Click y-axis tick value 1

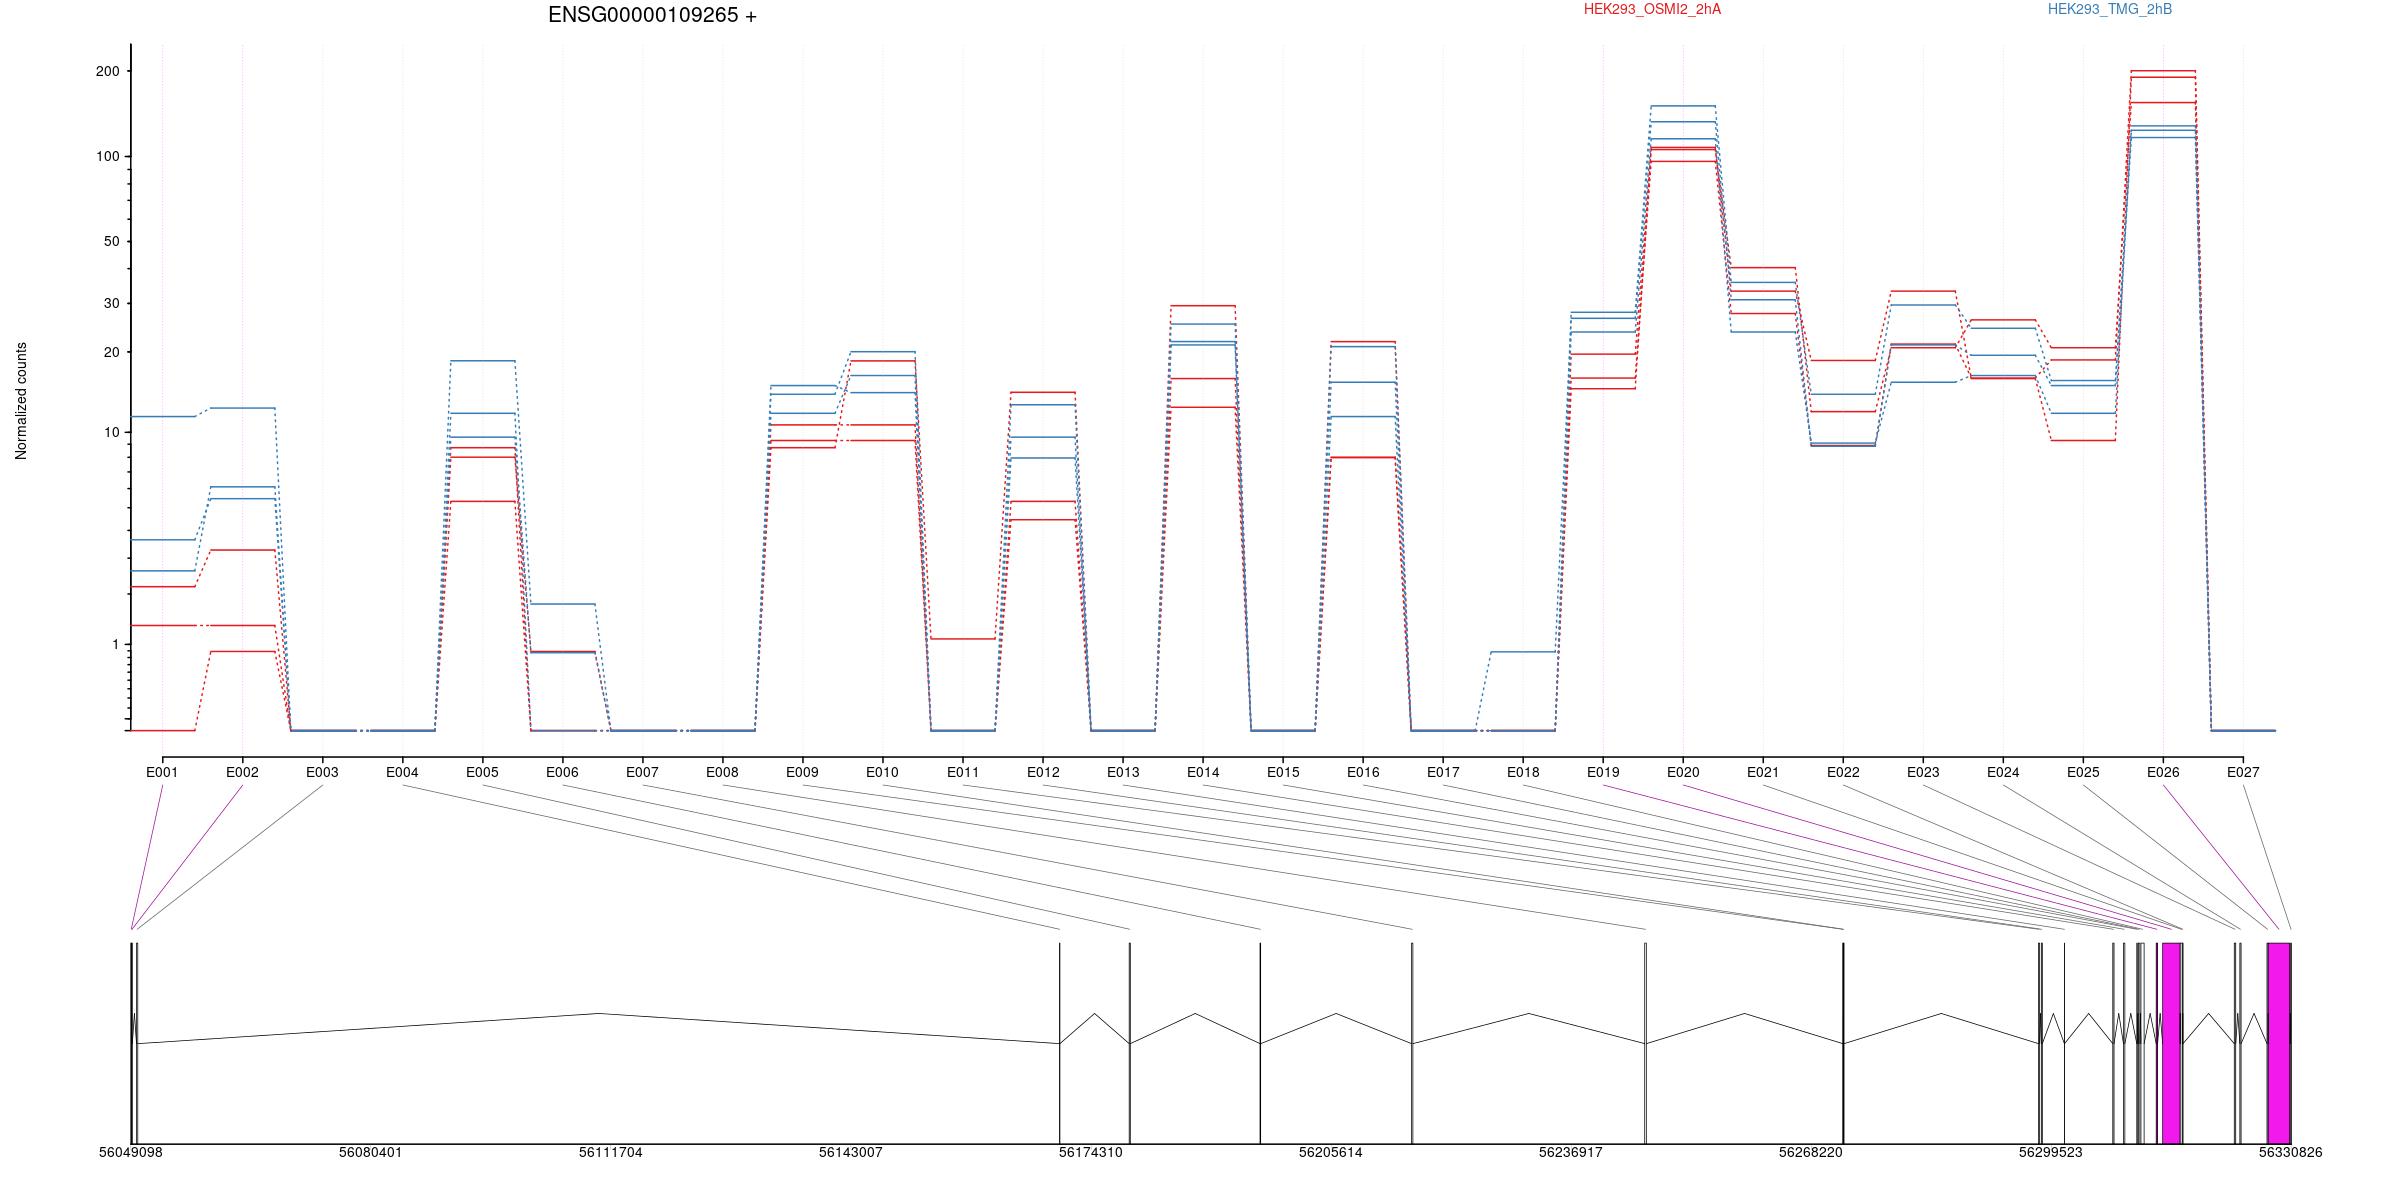pyautogui.click(x=116, y=645)
